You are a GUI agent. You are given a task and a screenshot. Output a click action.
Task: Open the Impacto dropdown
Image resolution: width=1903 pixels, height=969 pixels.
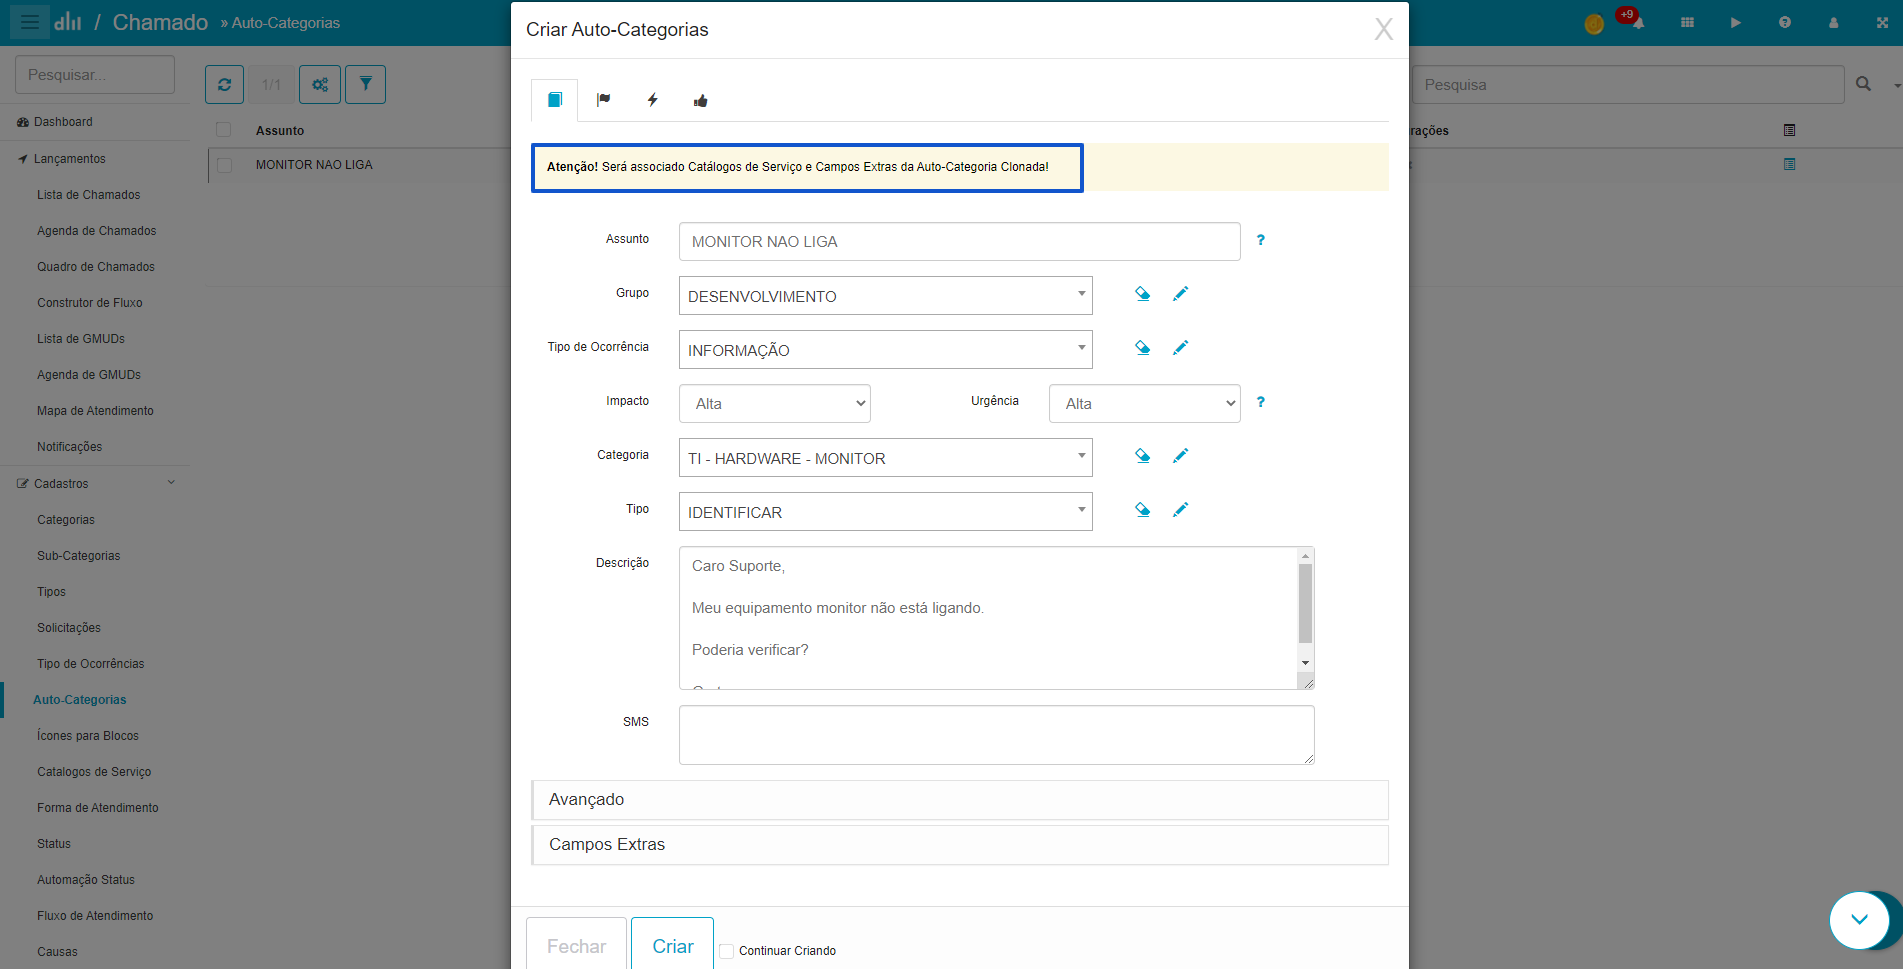coord(775,404)
